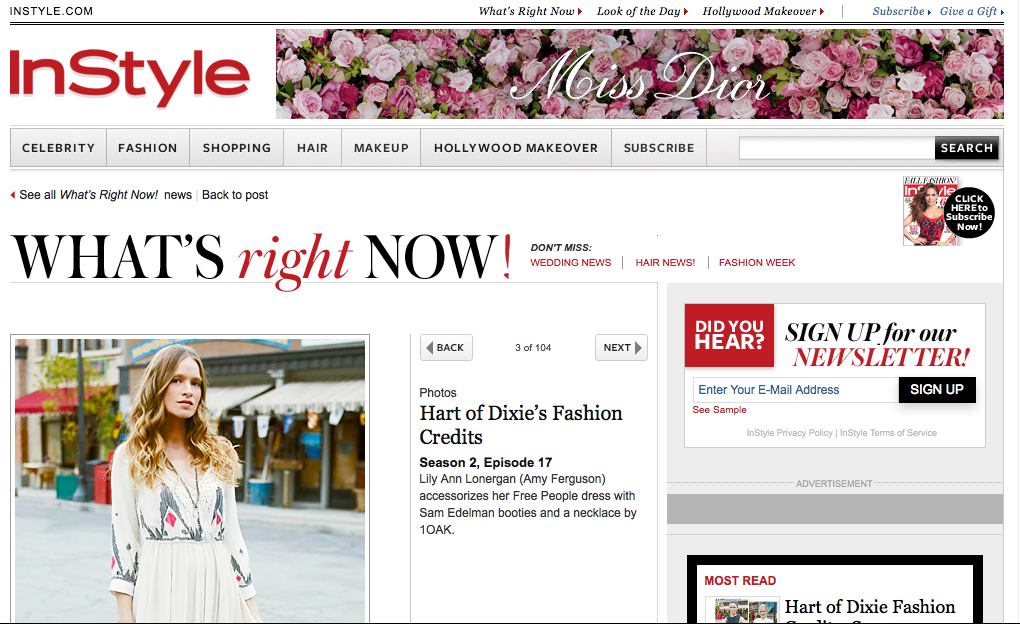Open the Fashion Week link

(x=757, y=262)
